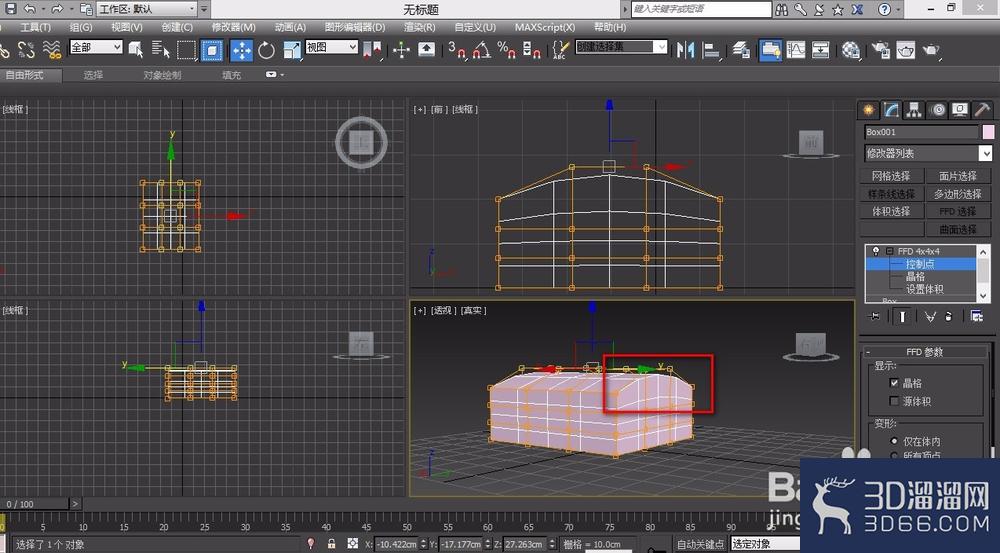Open the Layer Manager icon

pyautogui.click(x=741, y=50)
